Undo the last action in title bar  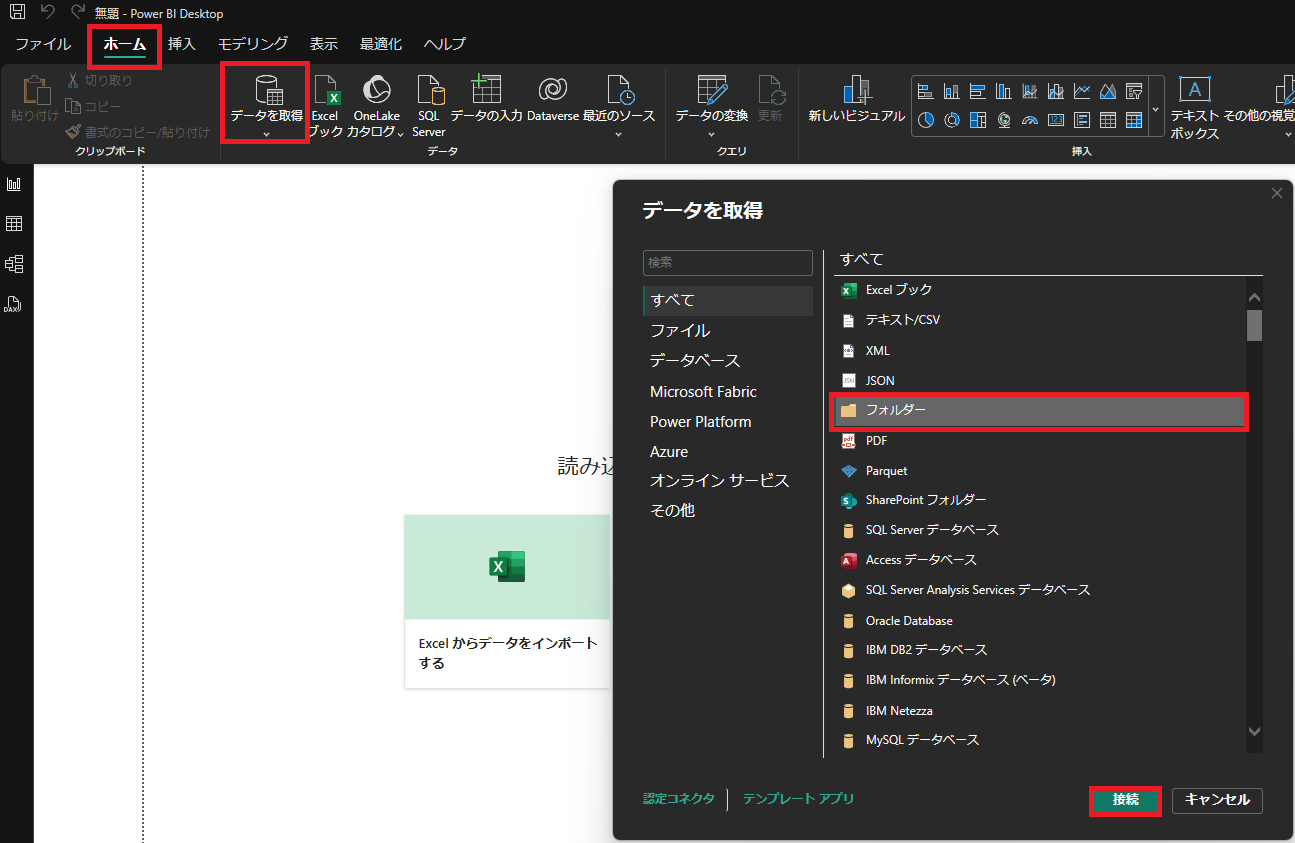[x=48, y=13]
